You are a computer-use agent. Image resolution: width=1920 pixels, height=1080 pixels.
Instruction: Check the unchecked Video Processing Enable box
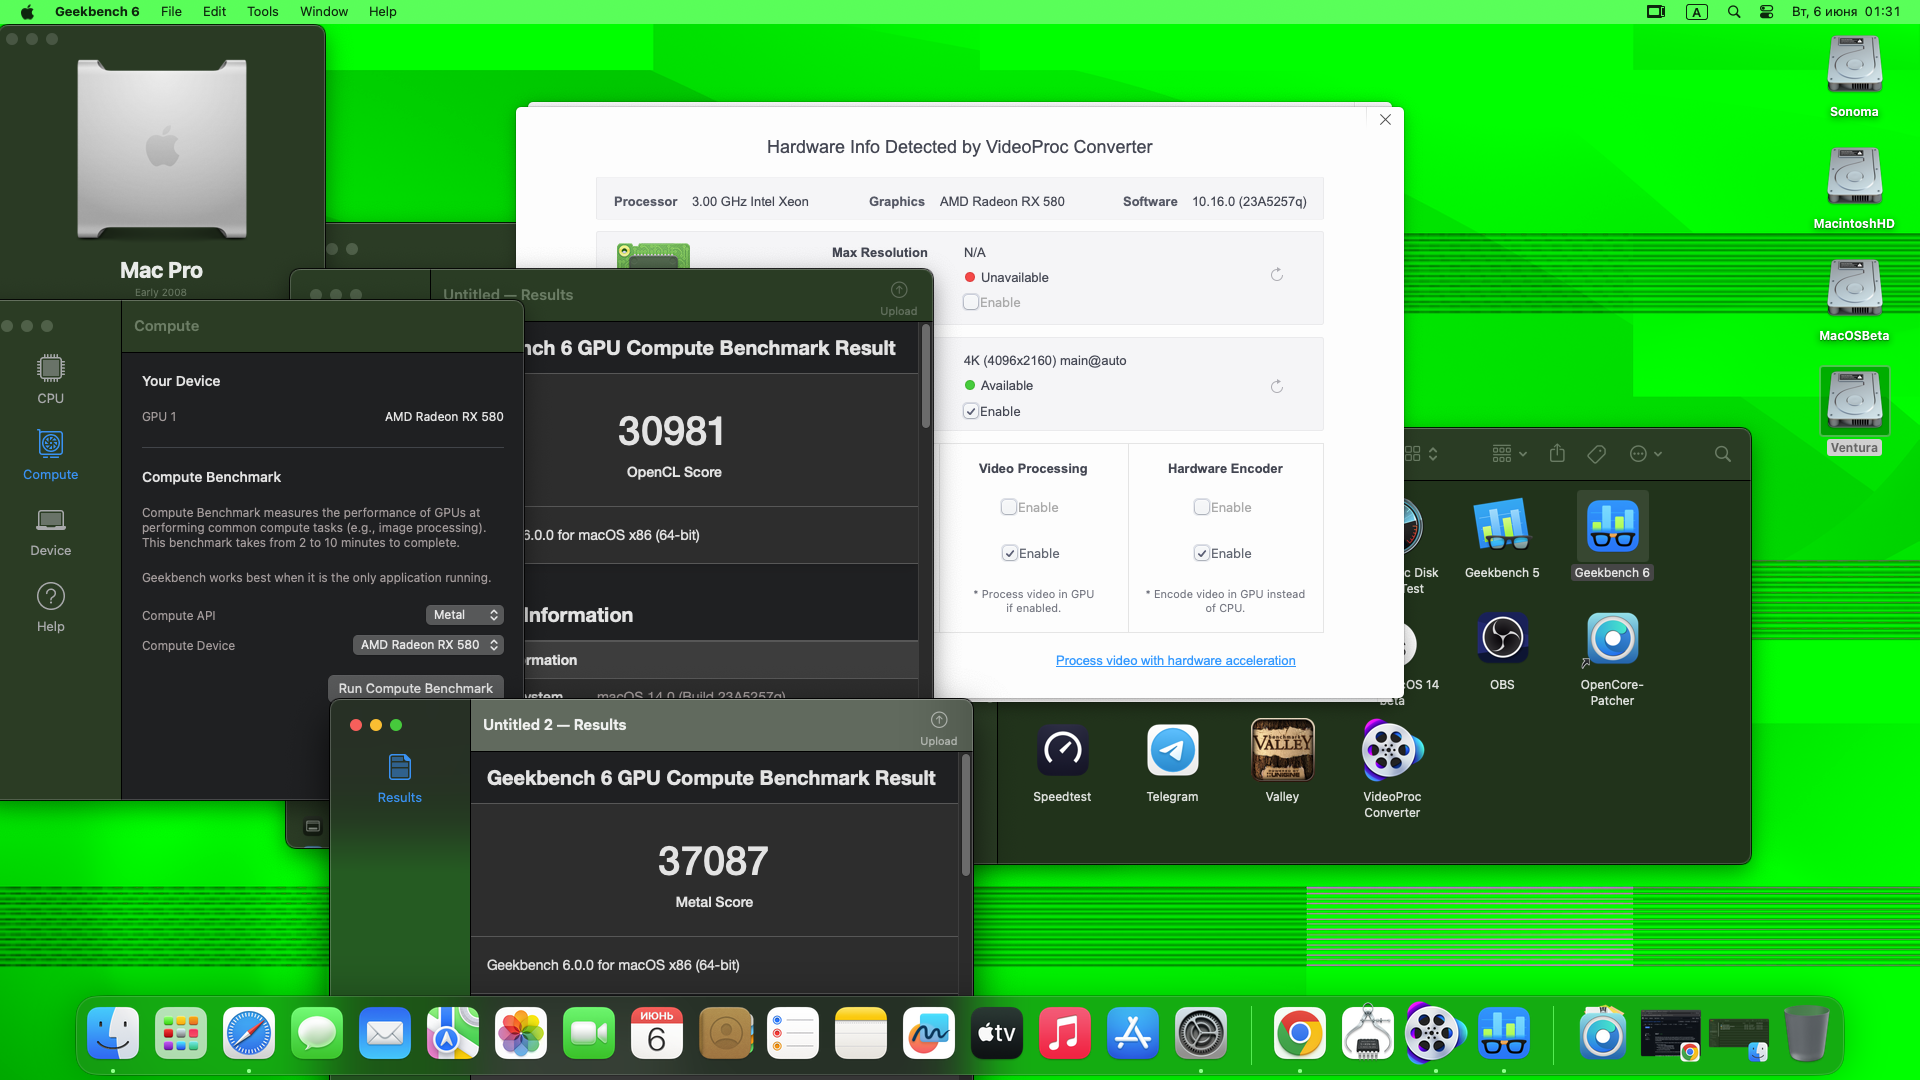[x=1009, y=507]
